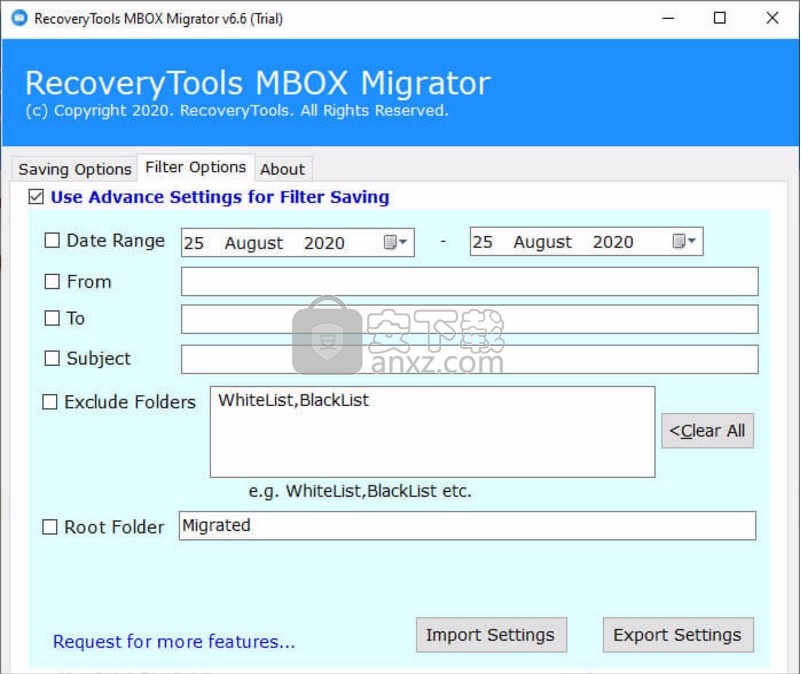Open Request for more features link
Image resolution: width=801 pixels, height=674 pixels.
point(174,641)
